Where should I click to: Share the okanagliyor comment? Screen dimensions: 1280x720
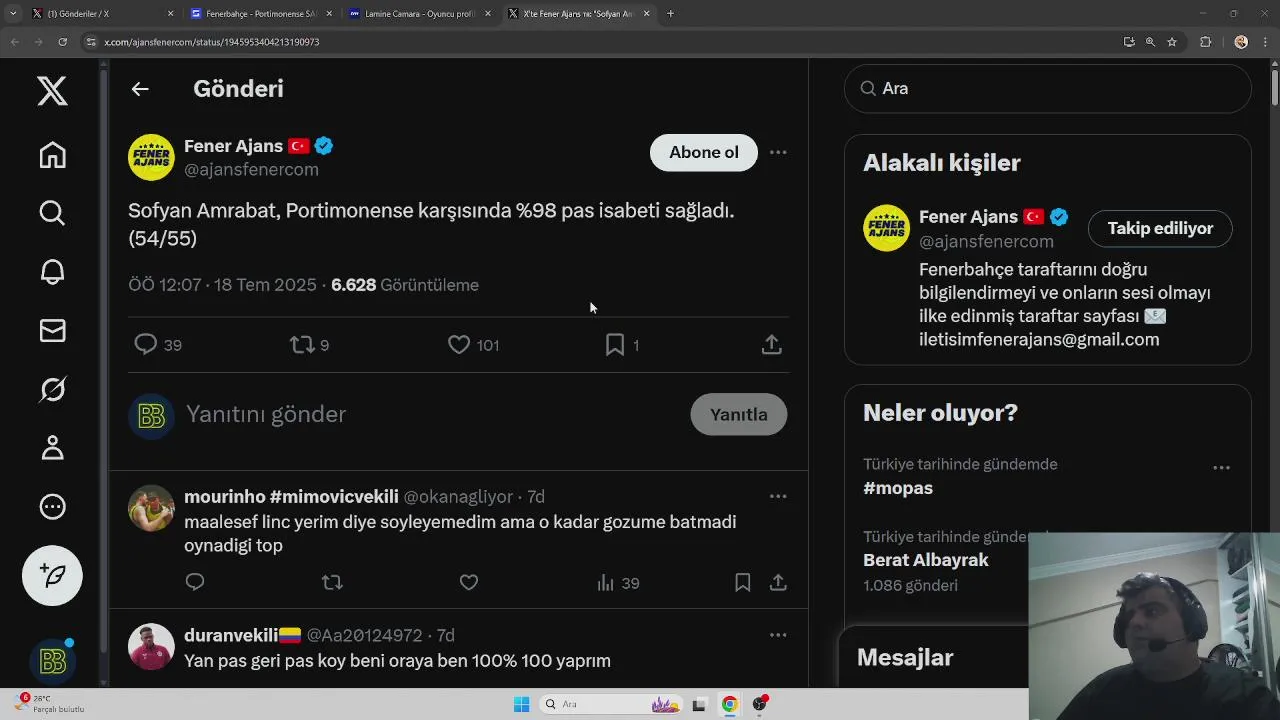click(x=778, y=582)
